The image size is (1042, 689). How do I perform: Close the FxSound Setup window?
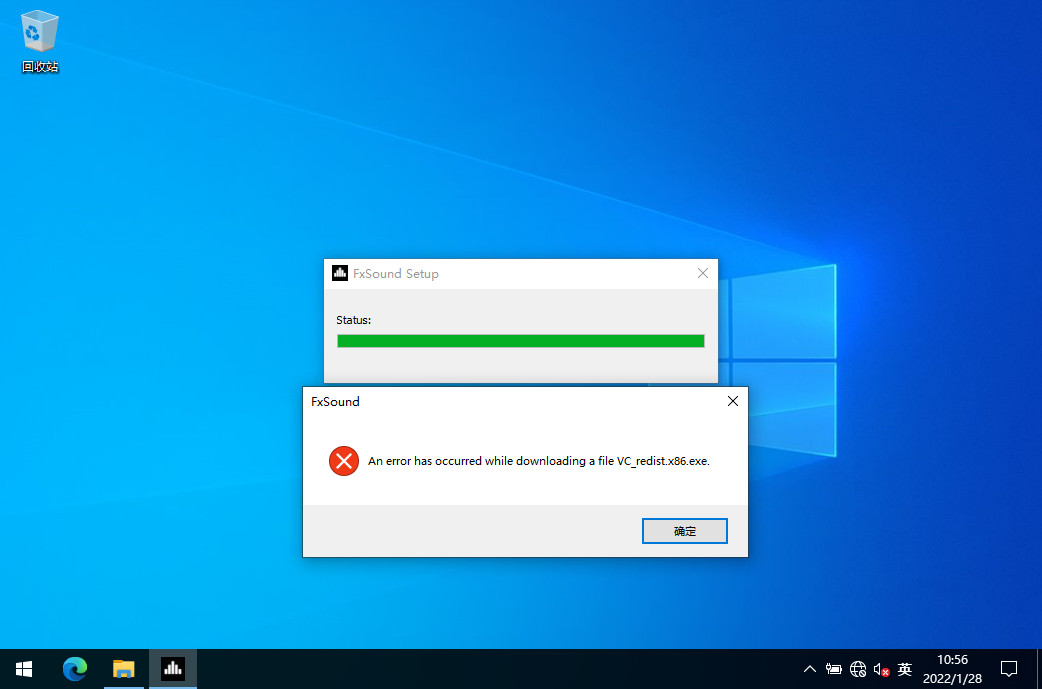702,273
